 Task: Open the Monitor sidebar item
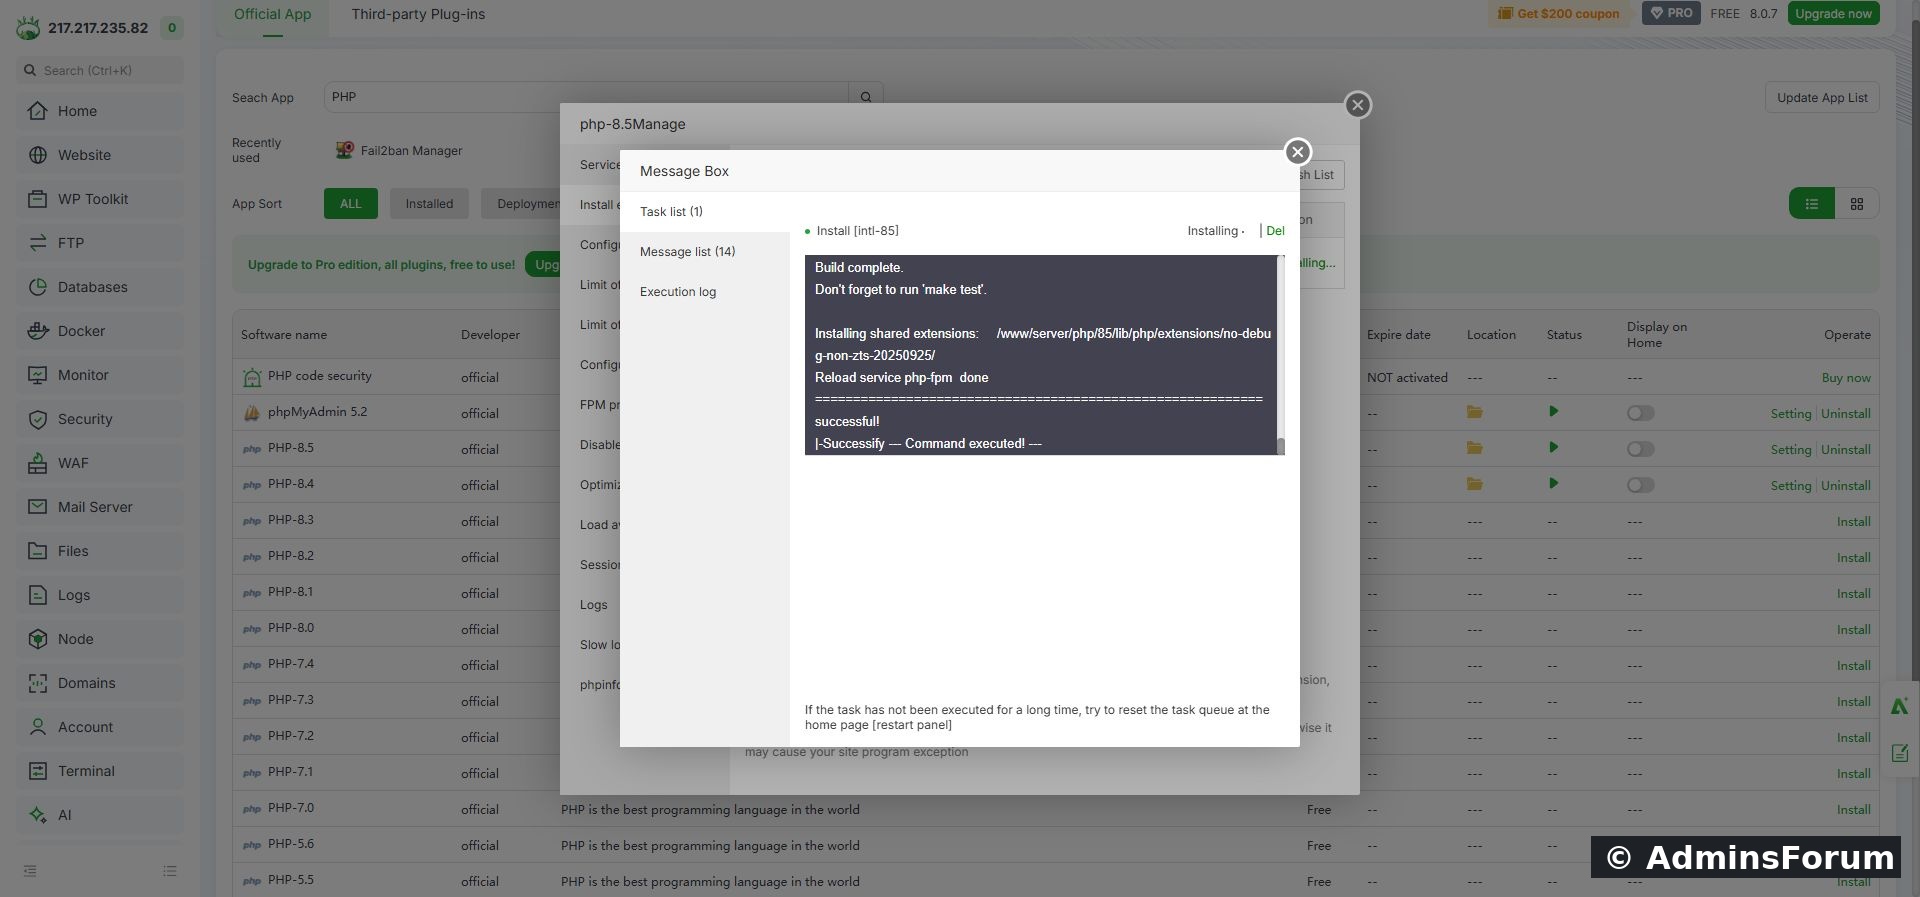pyautogui.click(x=100, y=375)
